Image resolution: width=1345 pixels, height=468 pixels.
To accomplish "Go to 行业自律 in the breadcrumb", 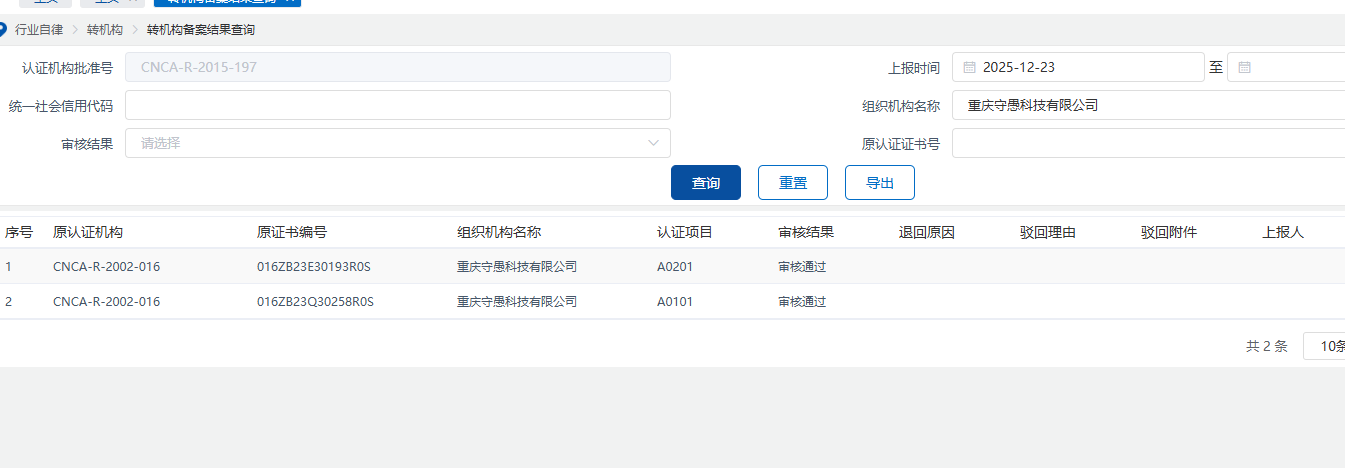I will click(39, 30).
